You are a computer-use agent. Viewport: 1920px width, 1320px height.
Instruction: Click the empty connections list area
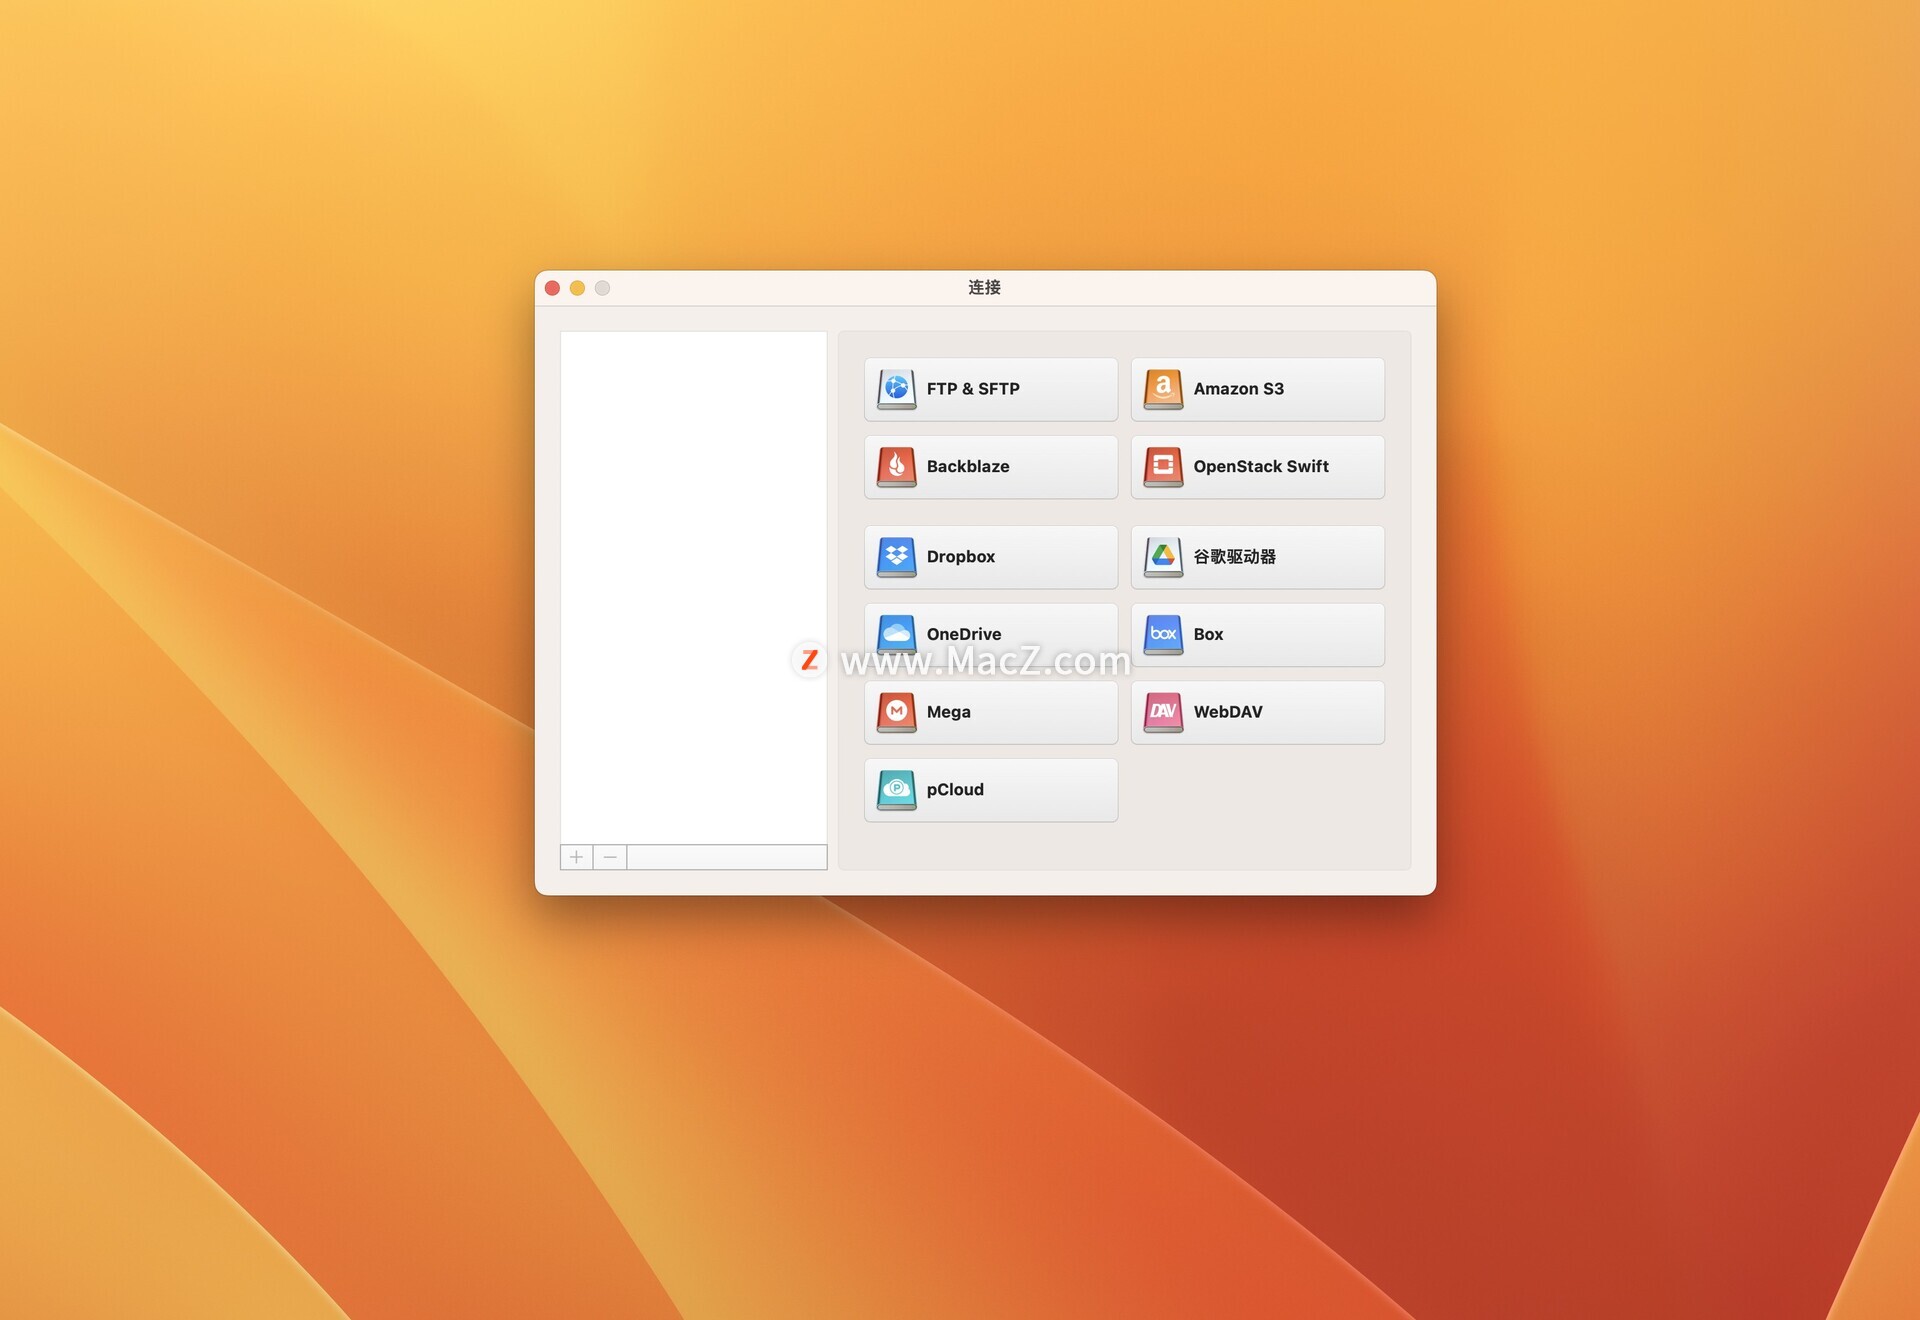pos(693,588)
